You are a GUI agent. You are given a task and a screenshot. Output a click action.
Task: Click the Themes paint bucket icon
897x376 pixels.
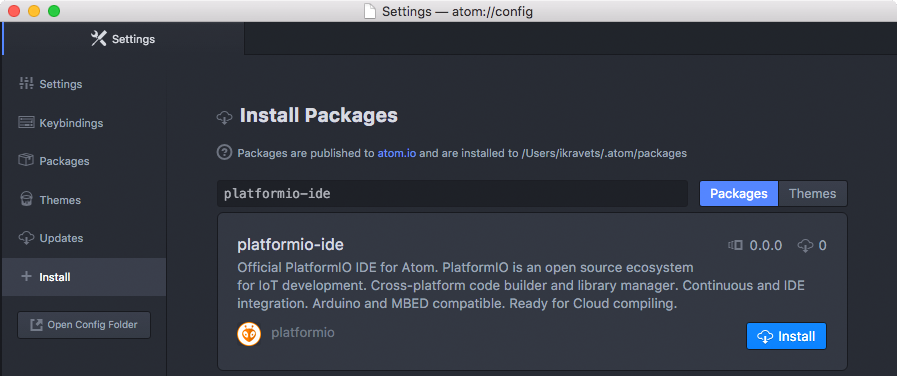pos(26,200)
